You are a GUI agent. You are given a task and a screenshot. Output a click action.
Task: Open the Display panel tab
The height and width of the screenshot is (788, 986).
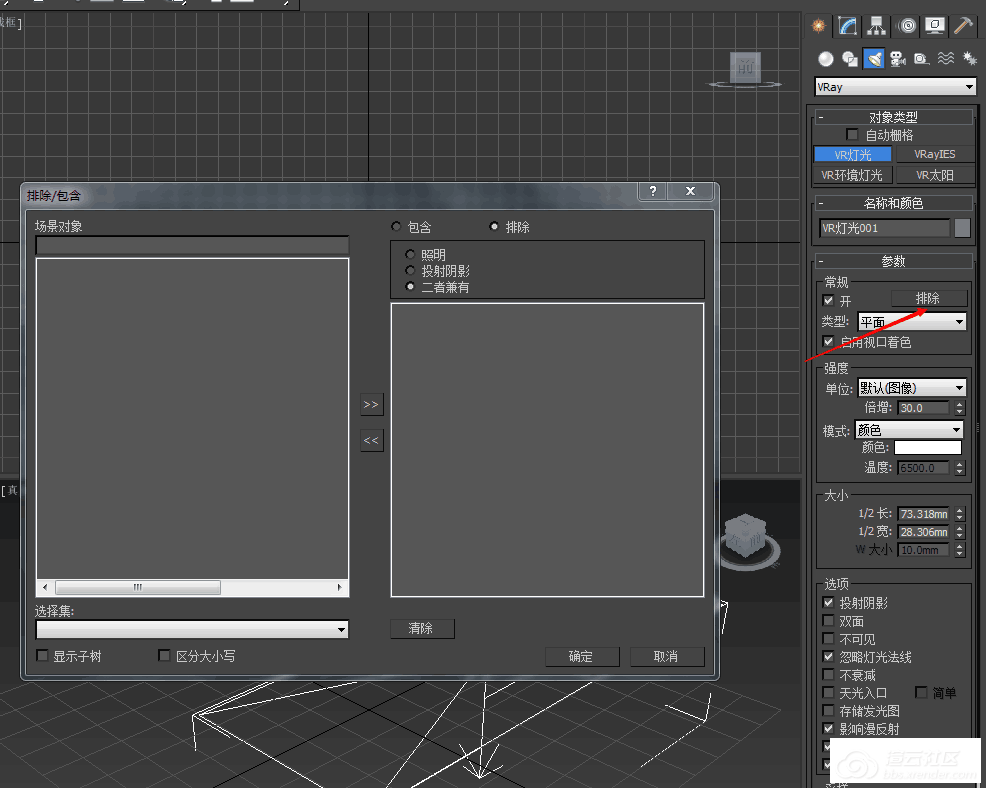(x=935, y=26)
